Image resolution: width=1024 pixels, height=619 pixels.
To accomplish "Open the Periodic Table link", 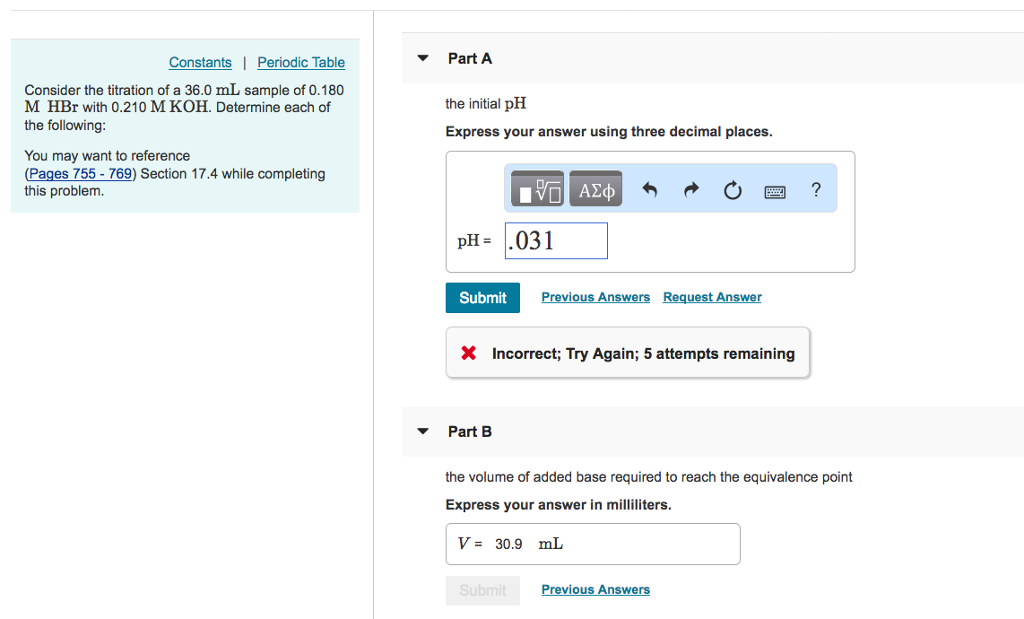I will pyautogui.click(x=301, y=62).
